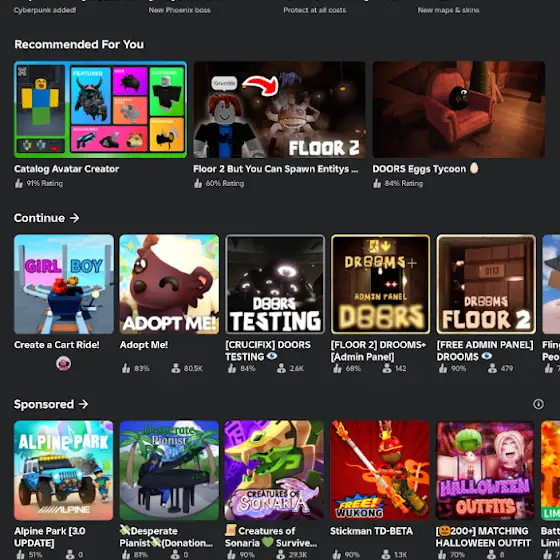Viewport: 560px width, 560px height.
Task: Click the player count icon showing 142
Action: 387,368
